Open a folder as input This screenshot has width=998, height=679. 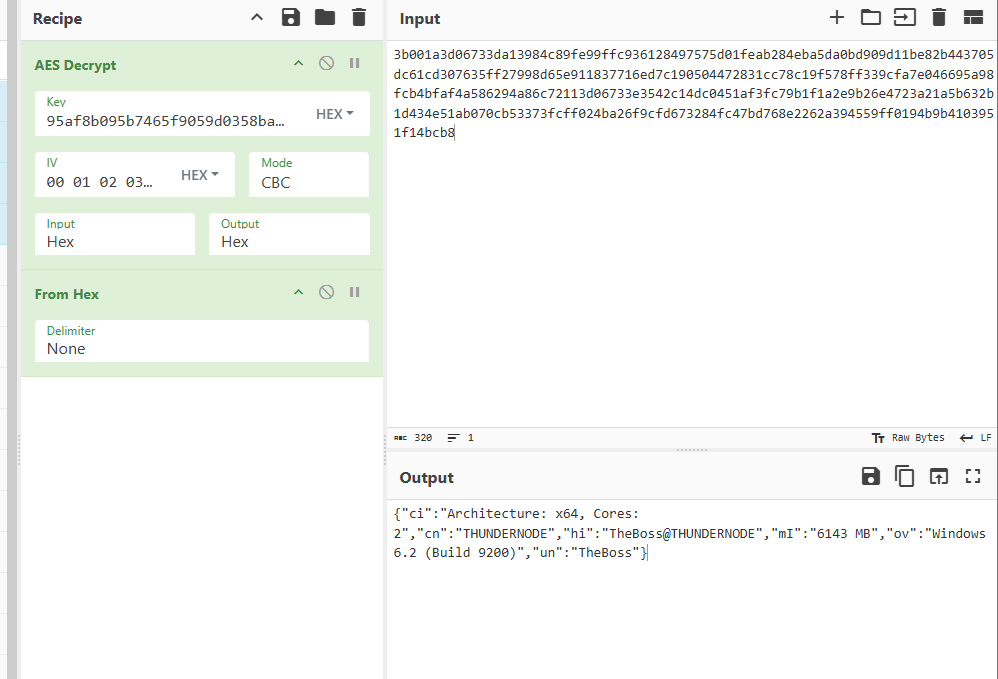[870, 17]
